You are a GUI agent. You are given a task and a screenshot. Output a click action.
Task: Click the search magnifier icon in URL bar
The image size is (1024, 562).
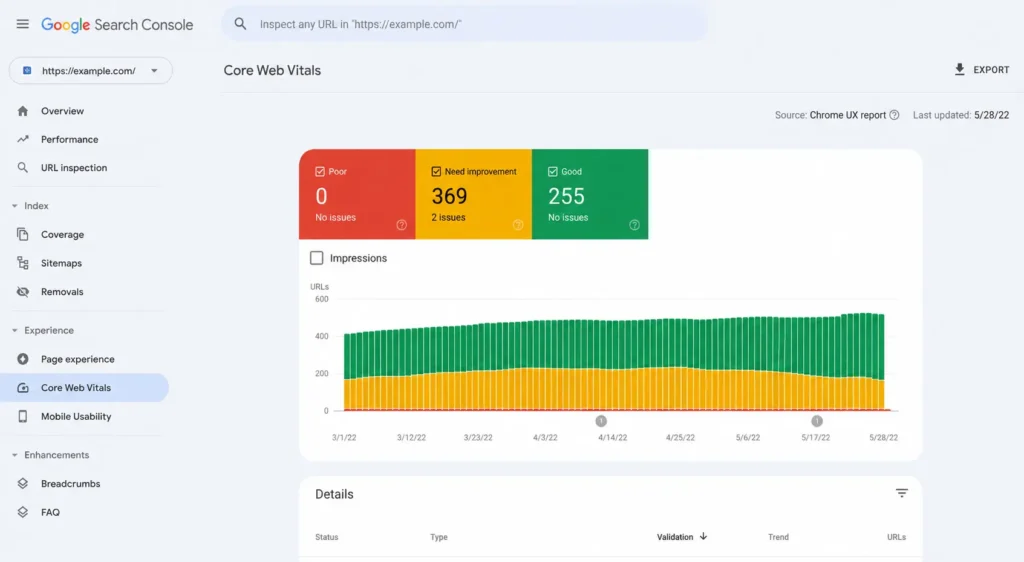240,24
